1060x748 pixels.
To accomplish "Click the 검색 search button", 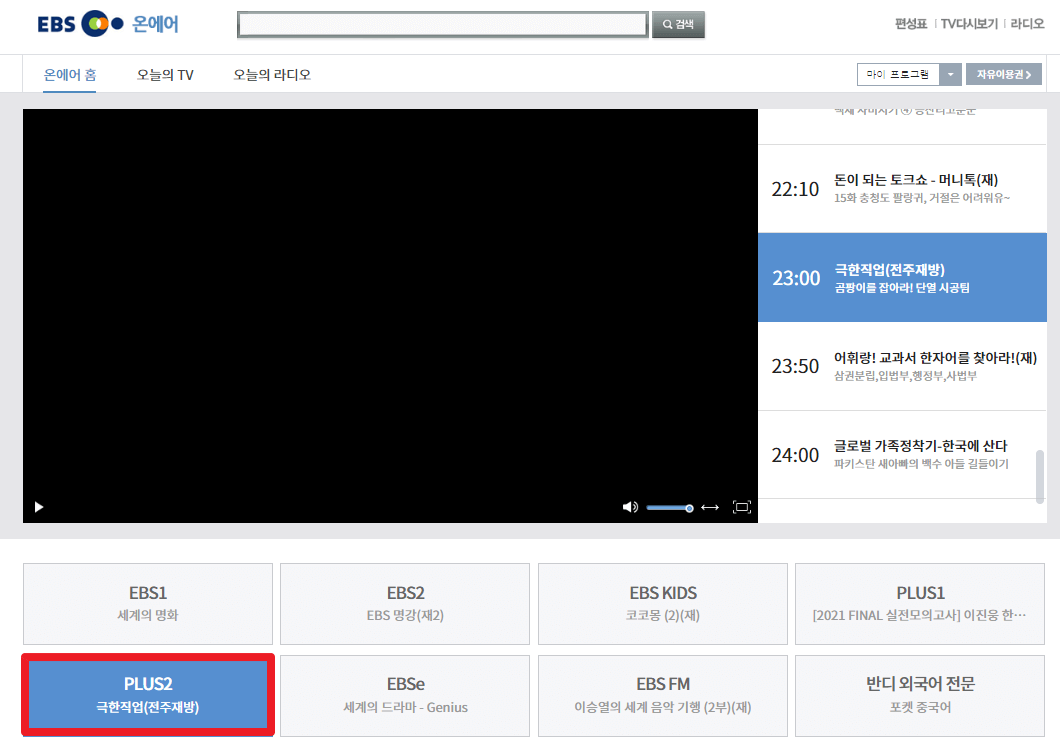I will pyautogui.click(x=678, y=24).
